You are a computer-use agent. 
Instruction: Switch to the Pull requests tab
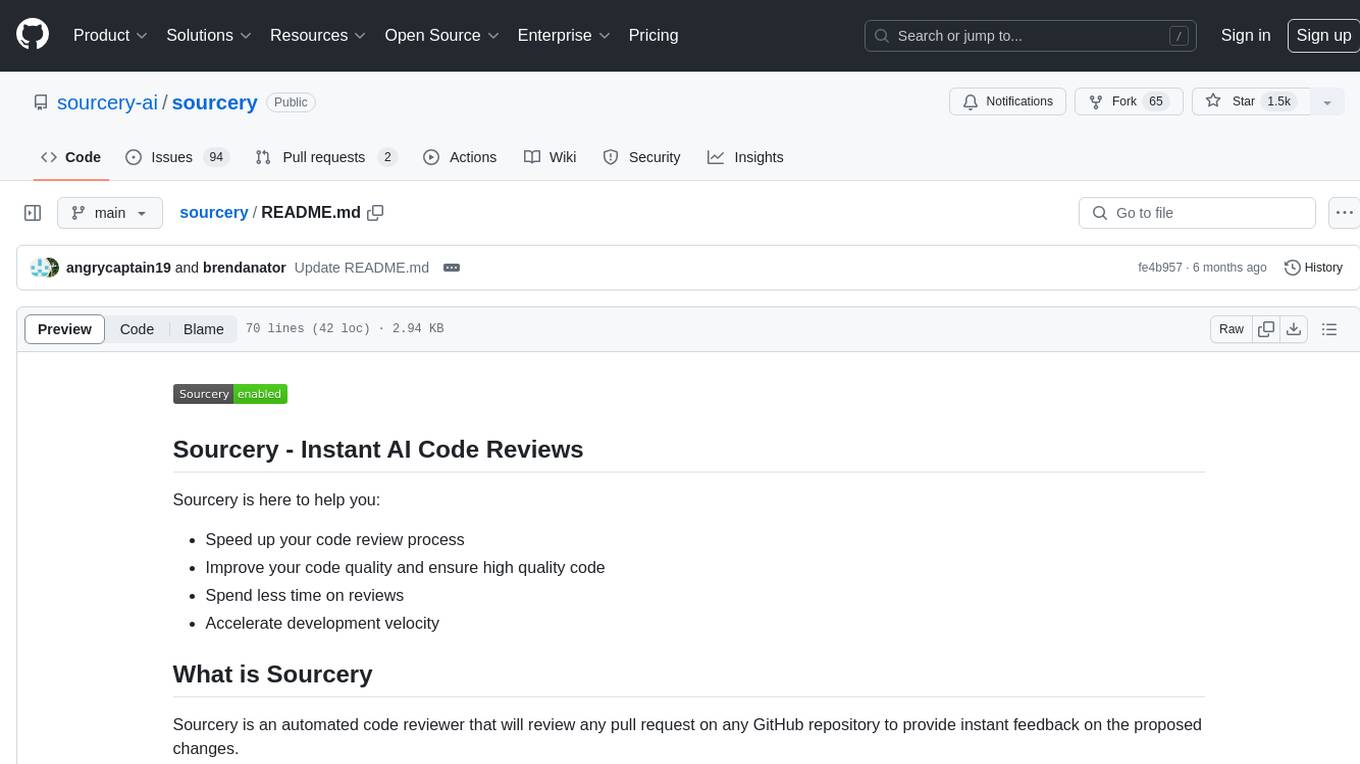pyautogui.click(x=326, y=157)
